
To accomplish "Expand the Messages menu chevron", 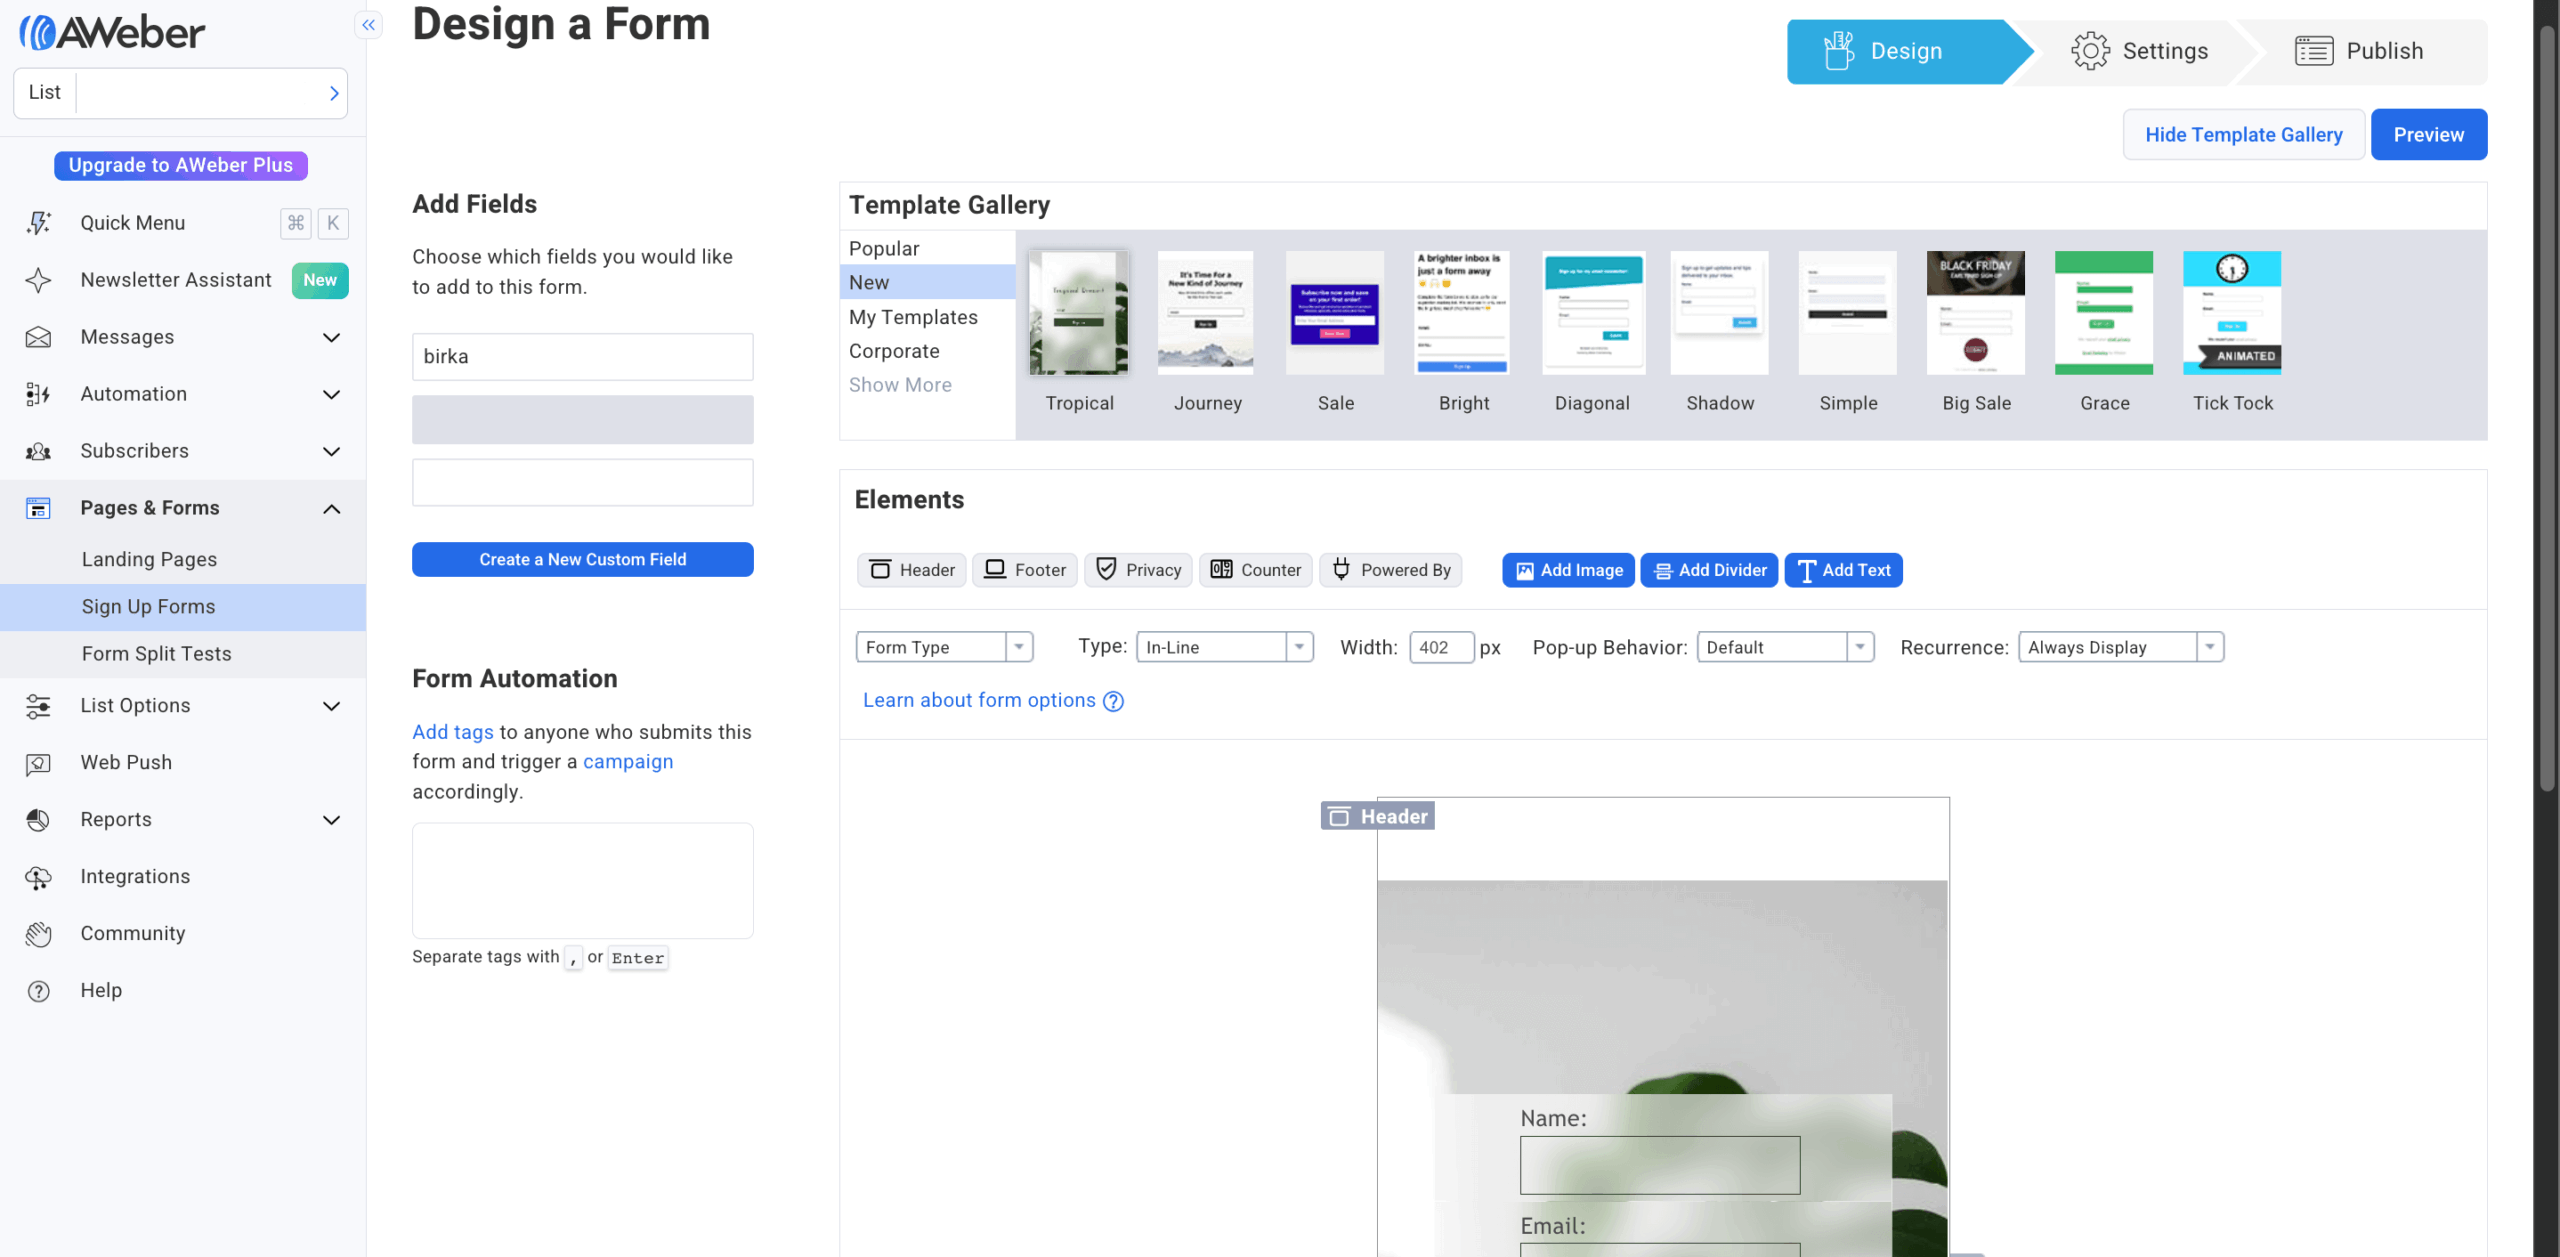I will point(332,338).
